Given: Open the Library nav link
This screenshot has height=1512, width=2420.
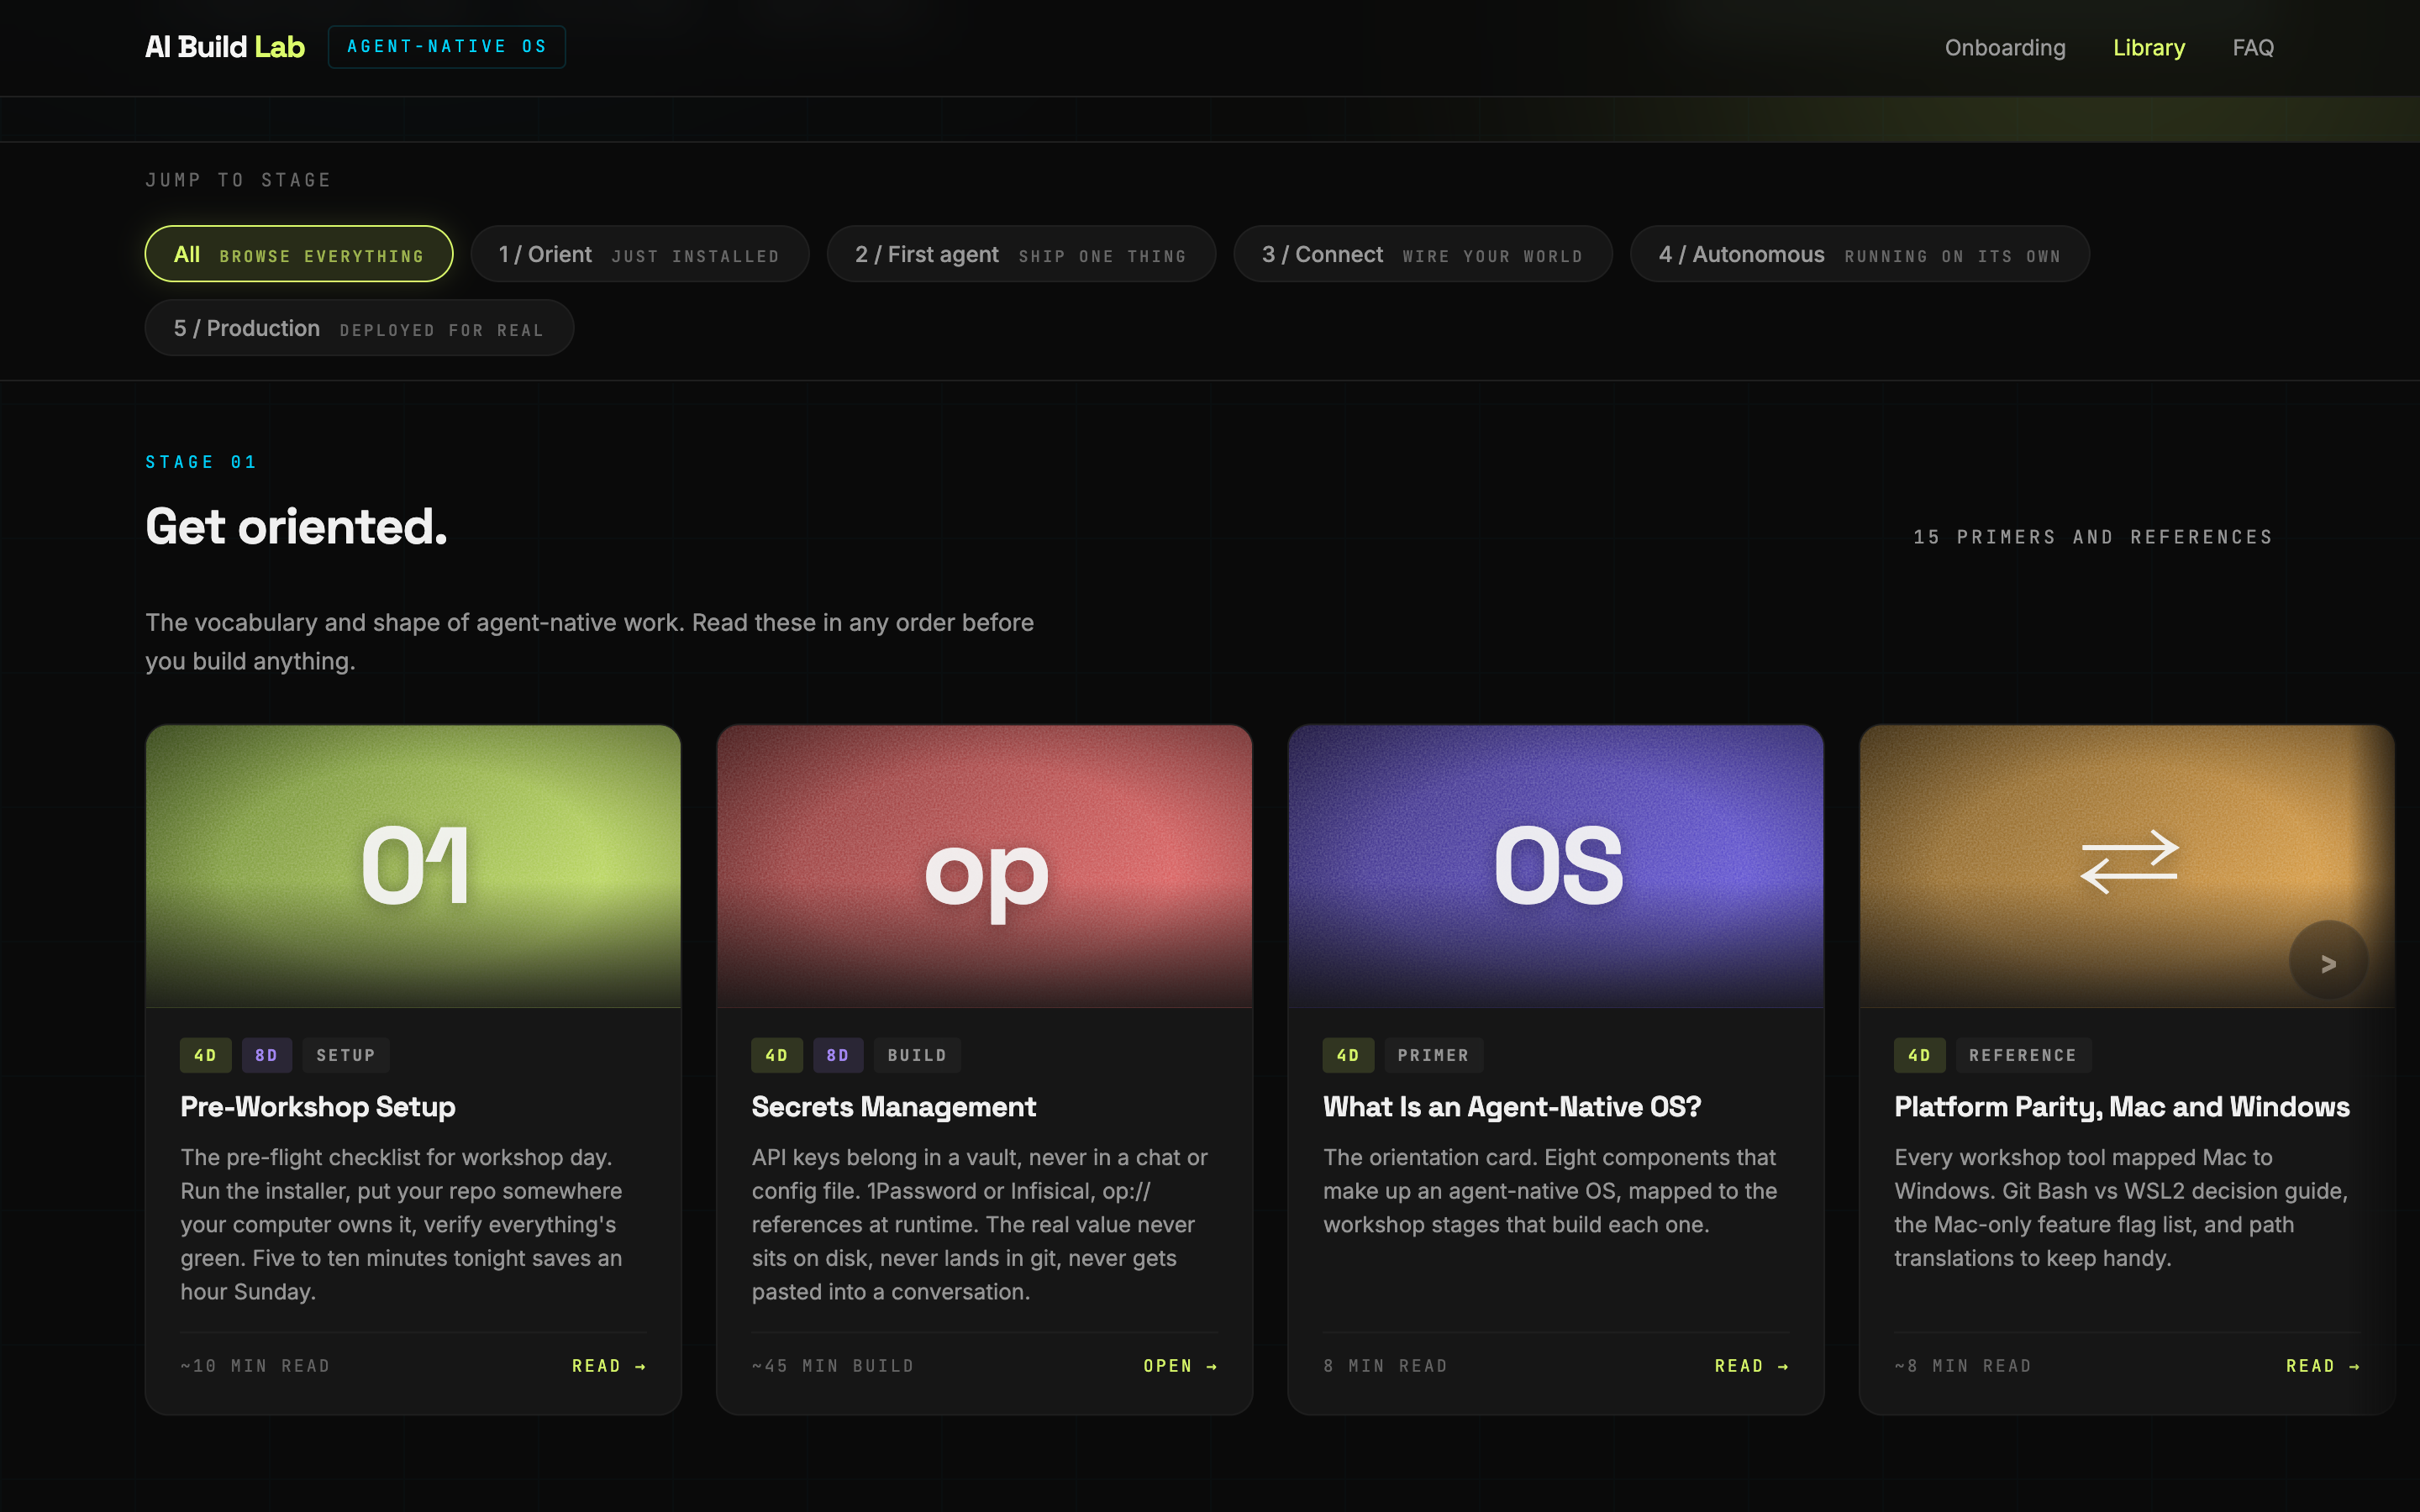Looking at the screenshot, I should point(2148,47).
